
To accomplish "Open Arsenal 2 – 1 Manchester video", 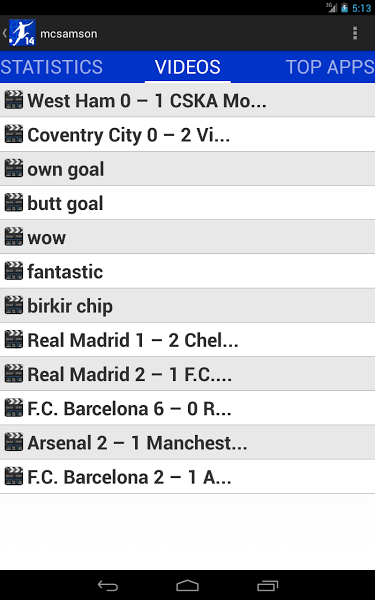I will point(188,443).
